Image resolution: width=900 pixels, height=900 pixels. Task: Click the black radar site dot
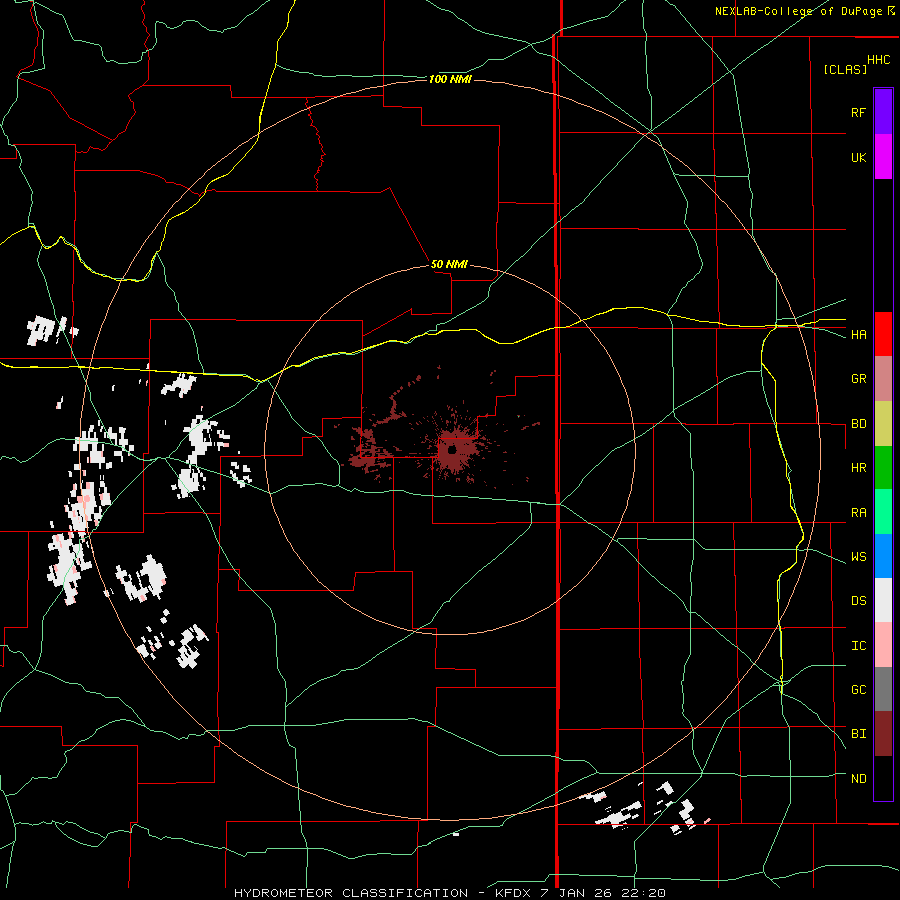pos(452,450)
